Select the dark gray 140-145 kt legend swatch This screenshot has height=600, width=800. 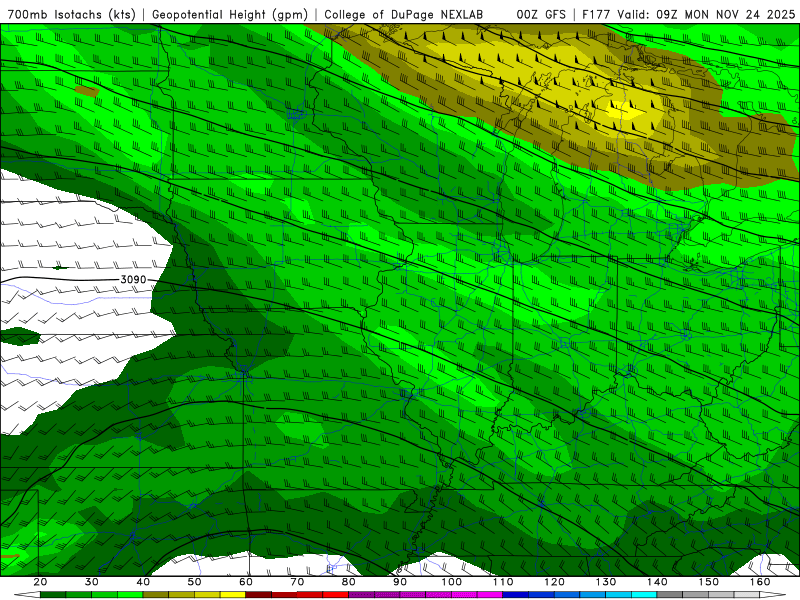(670, 595)
